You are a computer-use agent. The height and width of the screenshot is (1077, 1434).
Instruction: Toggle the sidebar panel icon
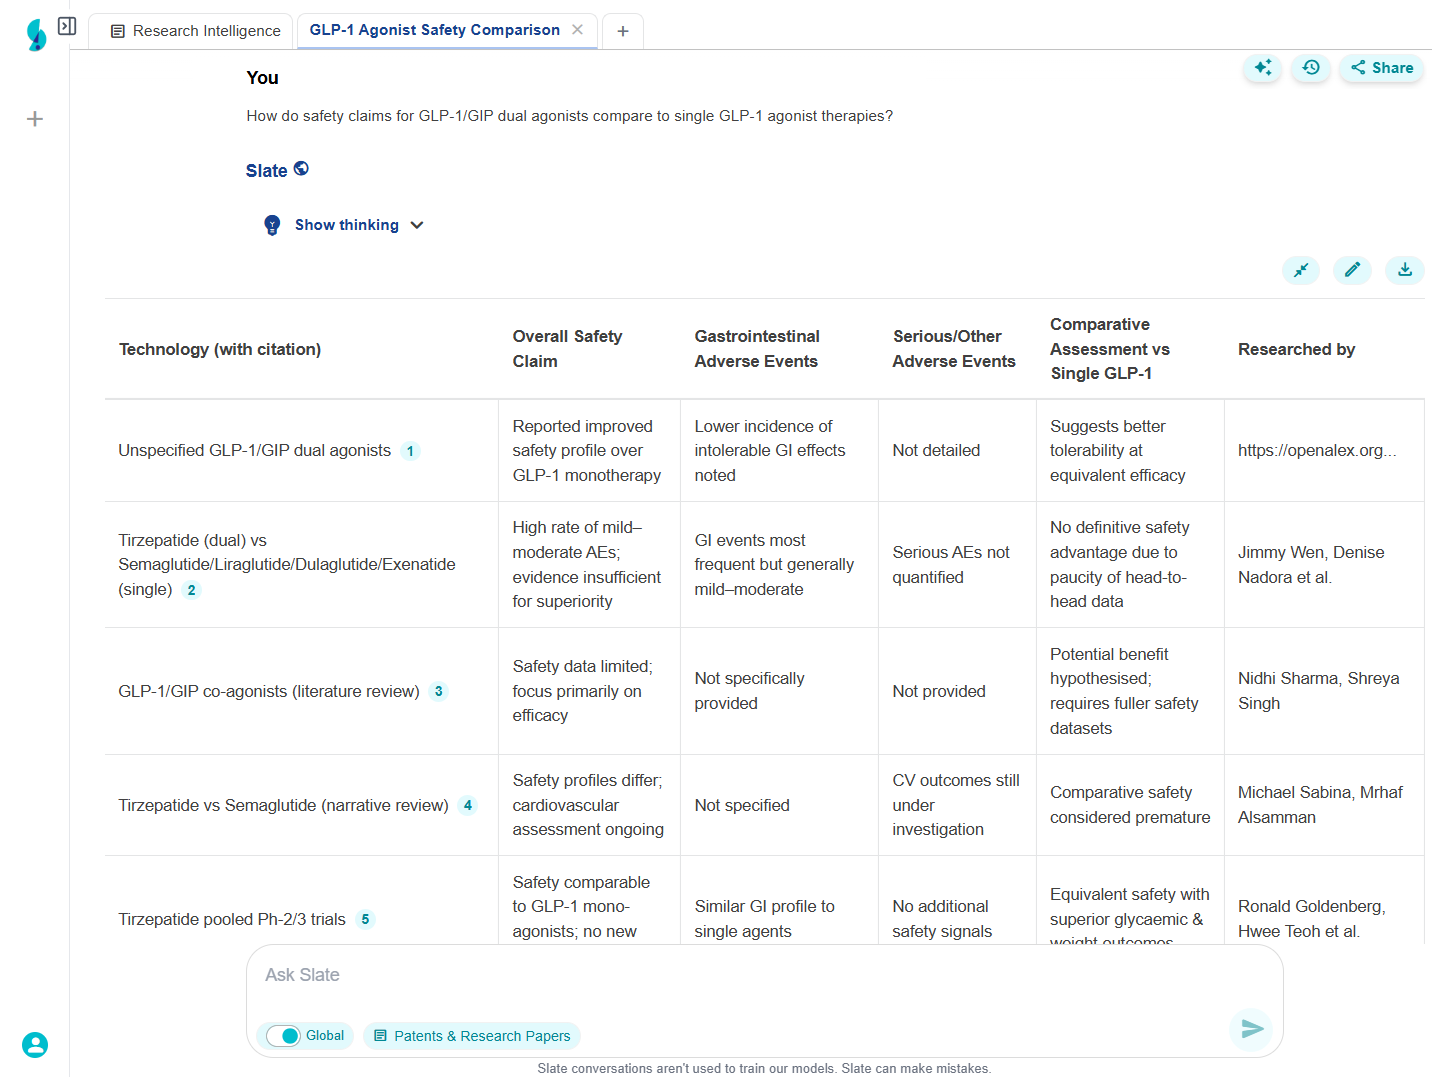67,26
